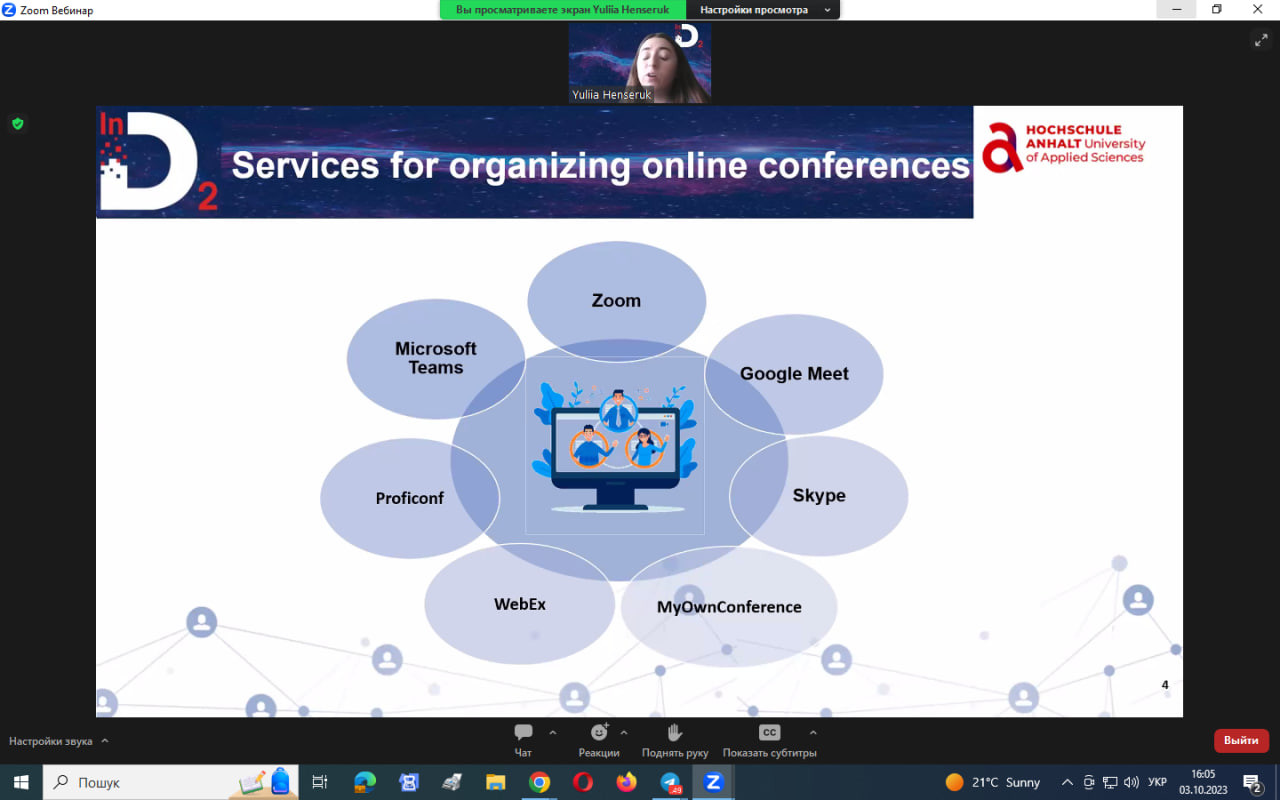Show subtitles with the CC button
The image size is (1280, 800).
(x=769, y=740)
